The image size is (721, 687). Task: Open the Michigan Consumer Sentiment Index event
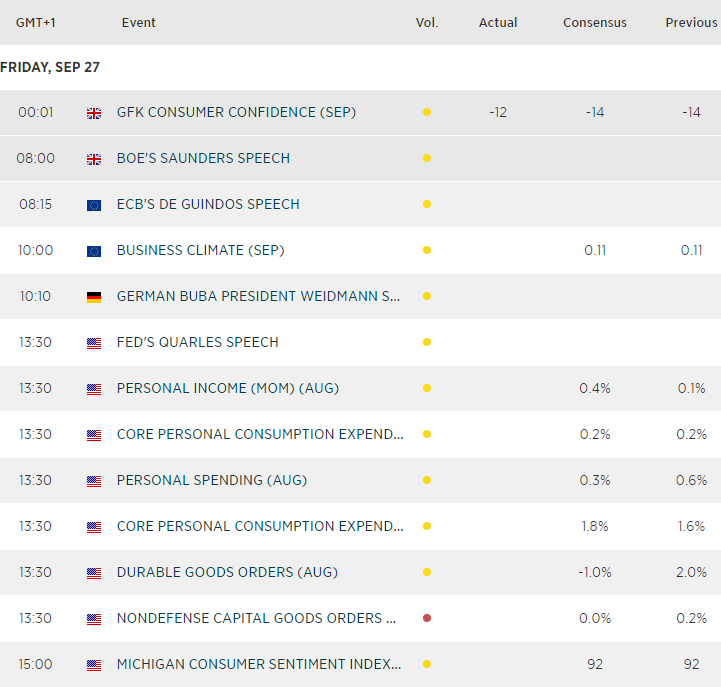tap(259, 664)
